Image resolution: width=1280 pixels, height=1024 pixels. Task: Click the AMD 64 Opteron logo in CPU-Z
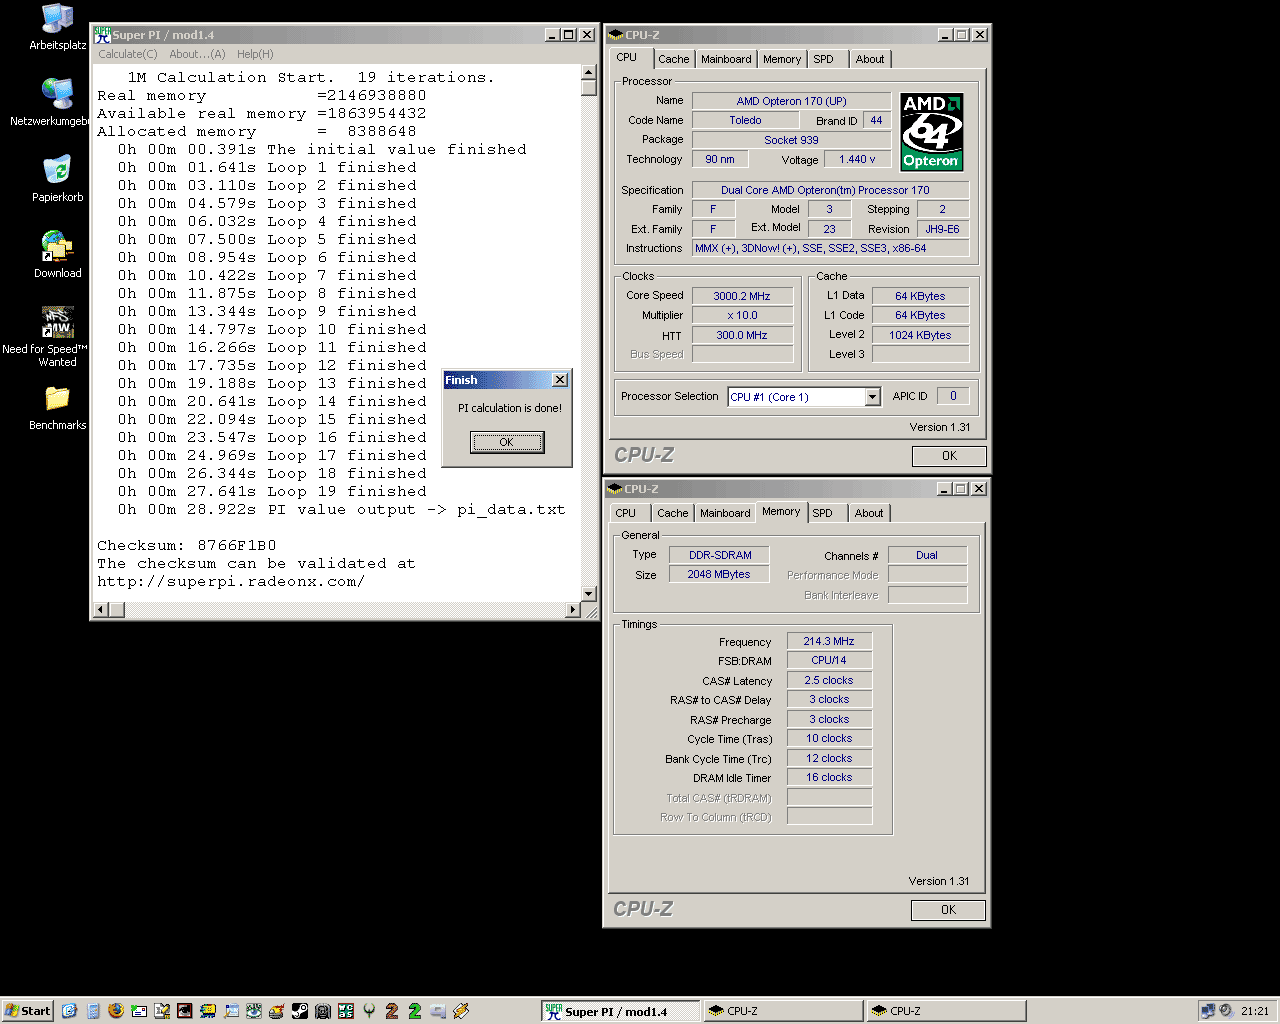[x=931, y=131]
